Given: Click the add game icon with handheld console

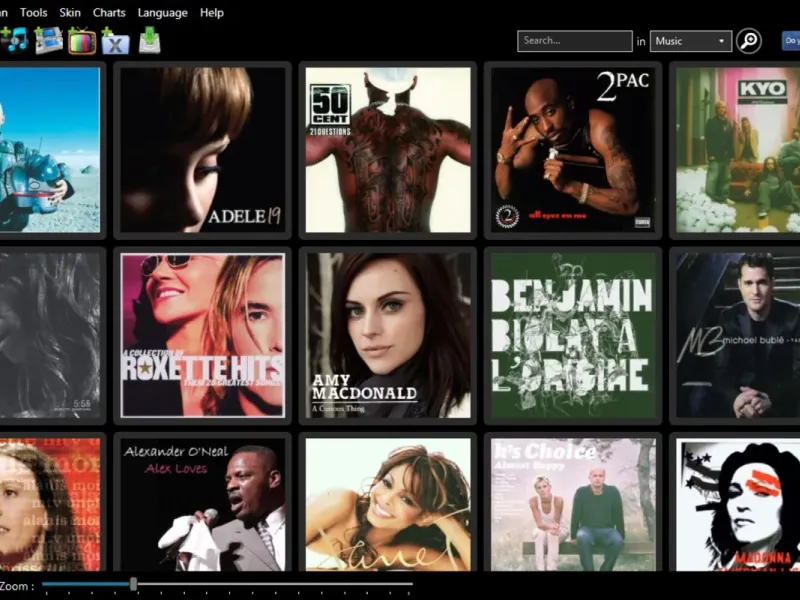Looking at the screenshot, I should tap(48, 40).
